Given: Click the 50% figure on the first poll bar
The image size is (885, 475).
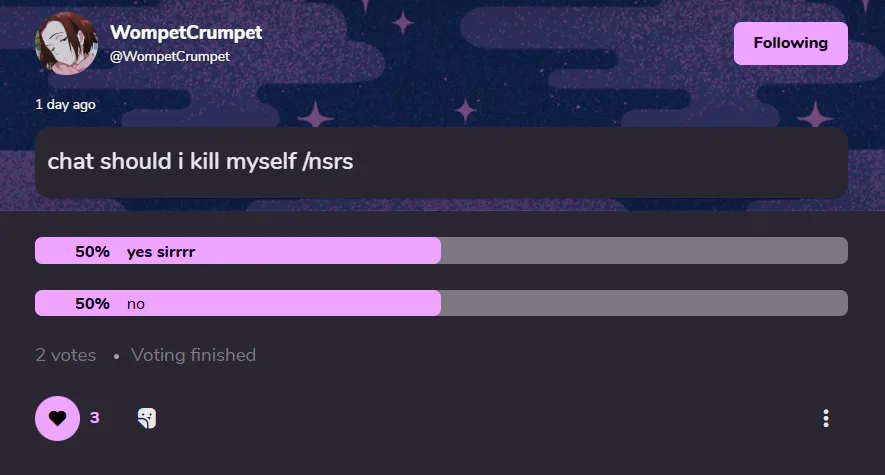Looking at the screenshot, I should 92,252.
